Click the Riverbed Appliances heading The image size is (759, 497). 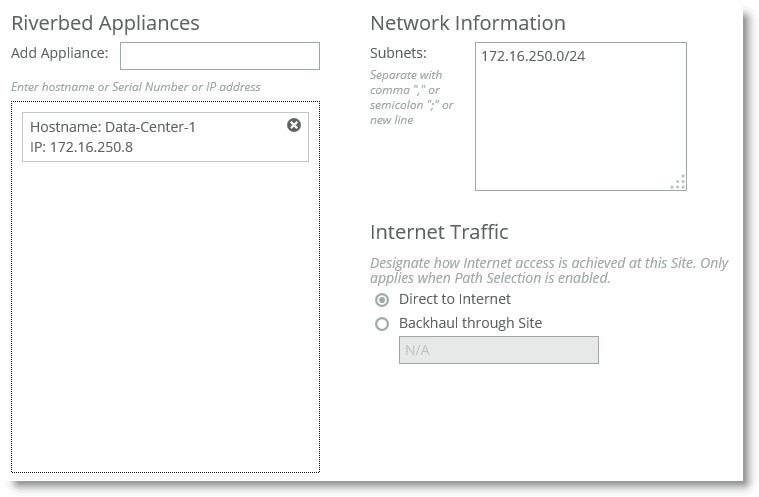[105, 23]
